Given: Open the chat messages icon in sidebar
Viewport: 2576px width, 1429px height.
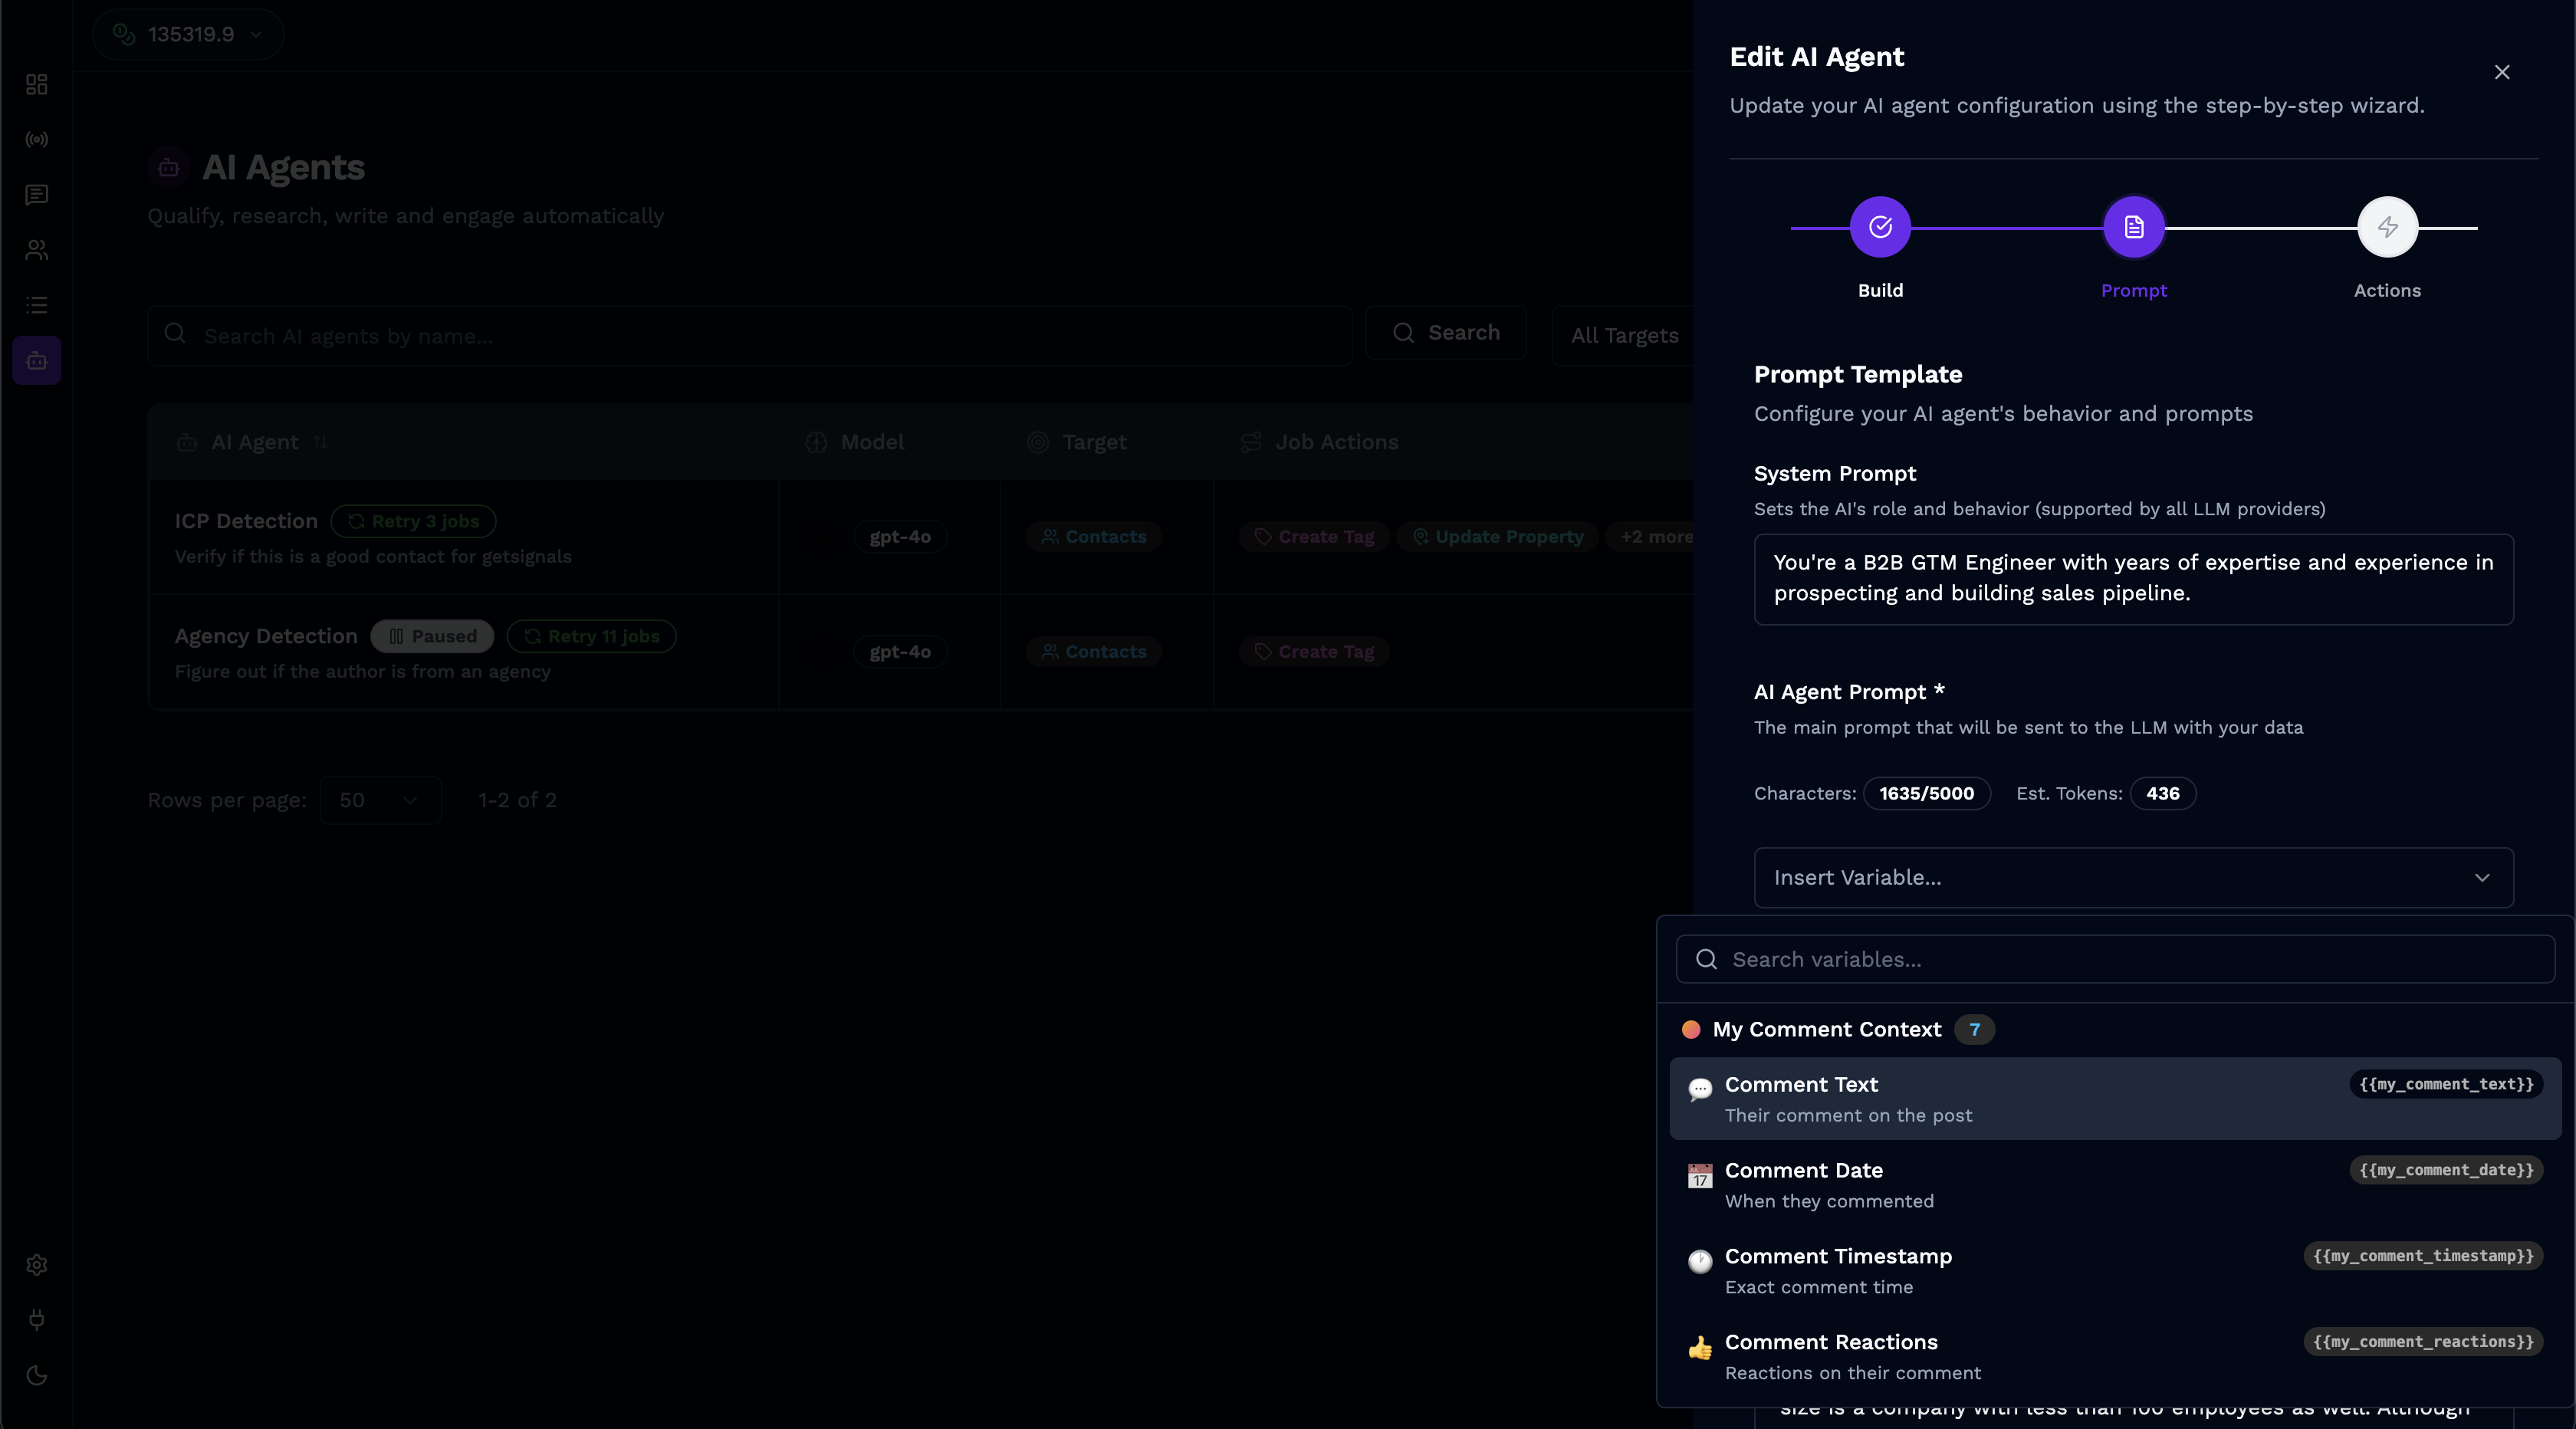Looking at the screenshot, I should click(x=36, y=194).
